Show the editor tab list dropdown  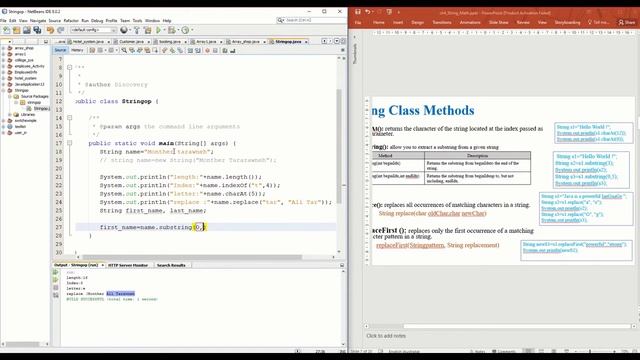[x=337, y=41]
